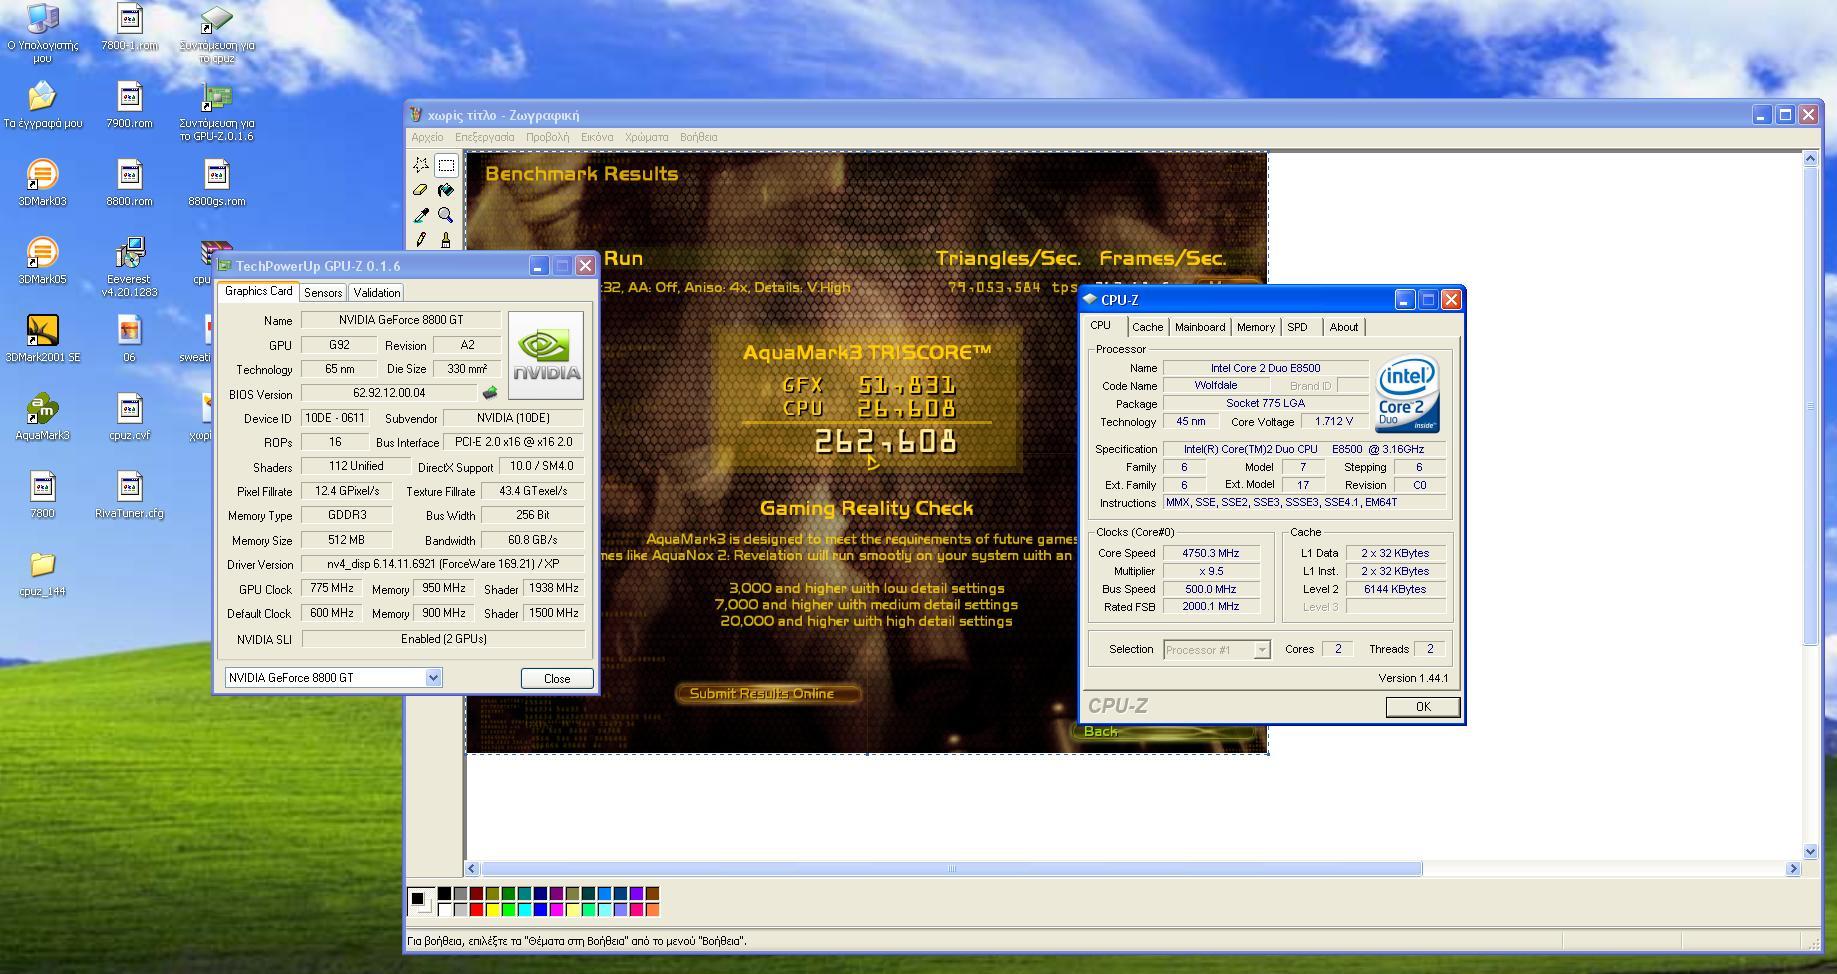Click the down arrow of Paint's vertical scrollbar
The width and height of the screenshot is (1837, 974).
[x=1810, y=851]
